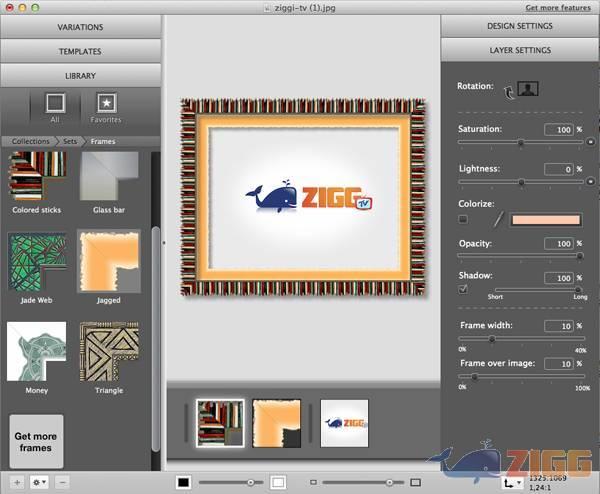Uncheck the Shadow checkbox
The width and height of the screenshot is (600, 494).
[463, 289]
